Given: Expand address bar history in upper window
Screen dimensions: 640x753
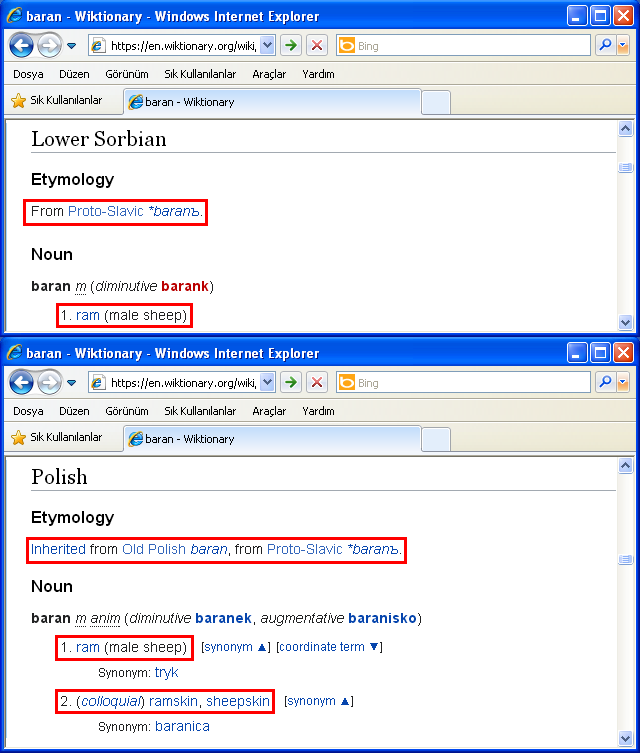Looking at the screenshot, I should (x=267, y=46).
